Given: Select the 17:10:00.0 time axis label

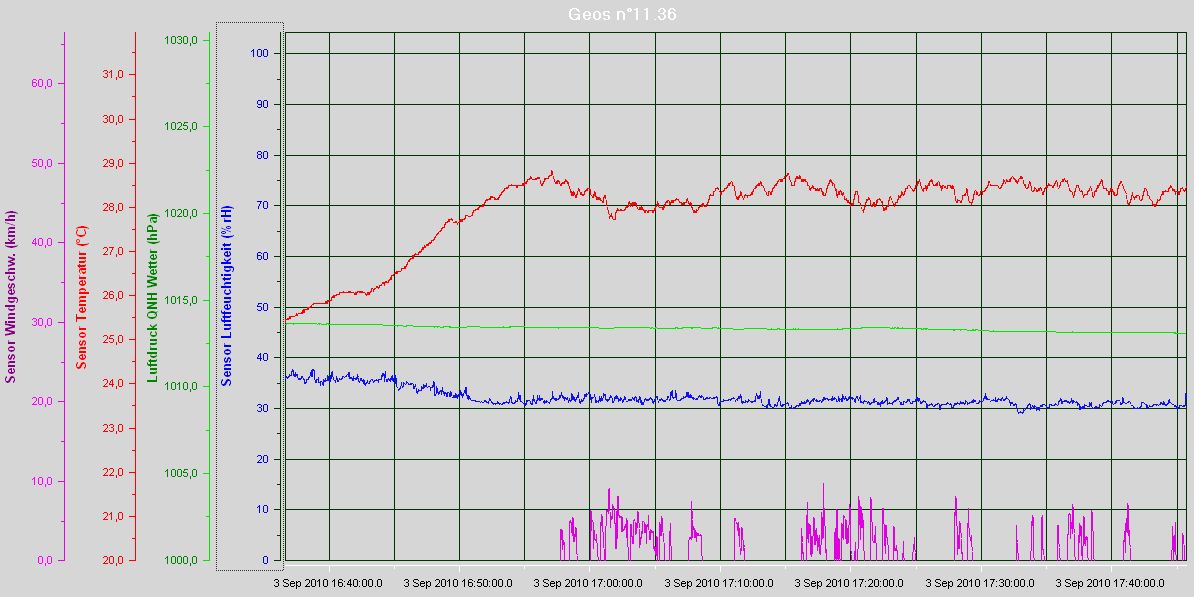Looking at the screenshot, I should [x=719, y=582].
